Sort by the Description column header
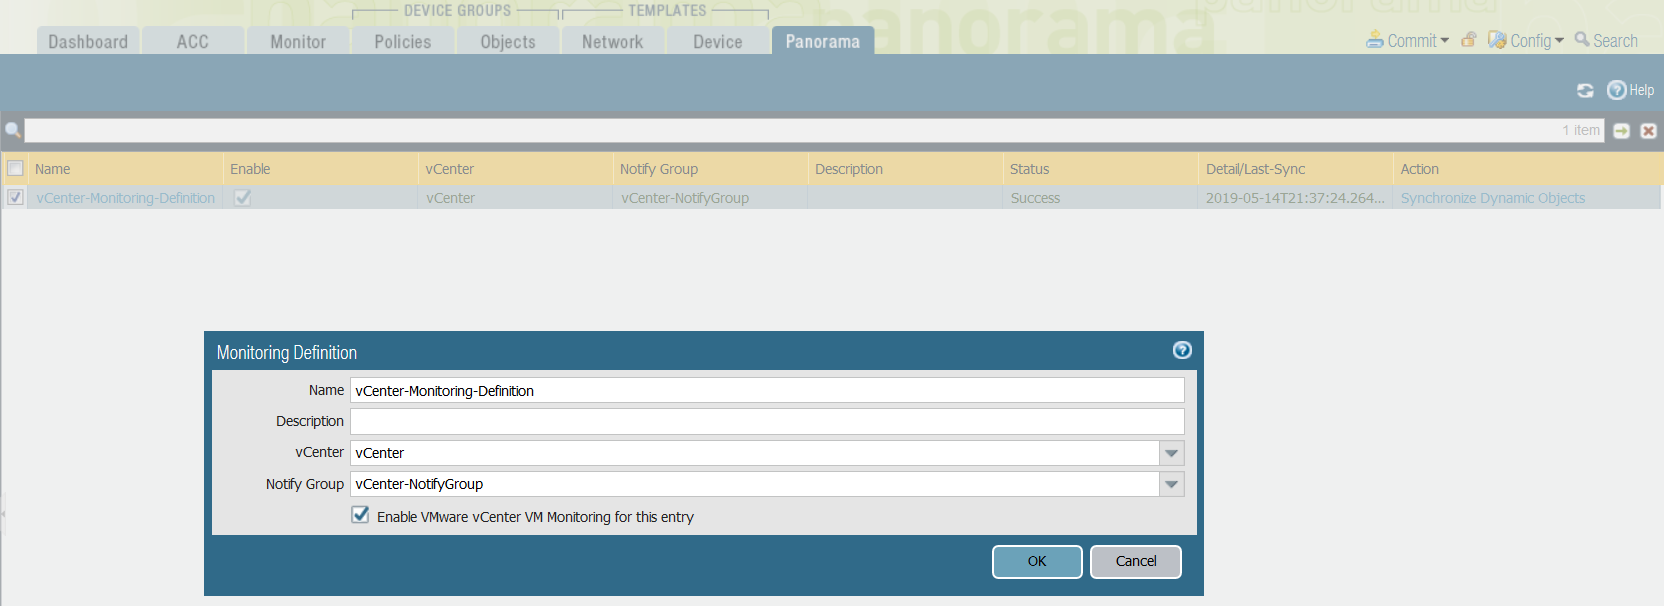Image resolution: width=1664 pixels, height=606 pixels. click(x=905, y=169)
